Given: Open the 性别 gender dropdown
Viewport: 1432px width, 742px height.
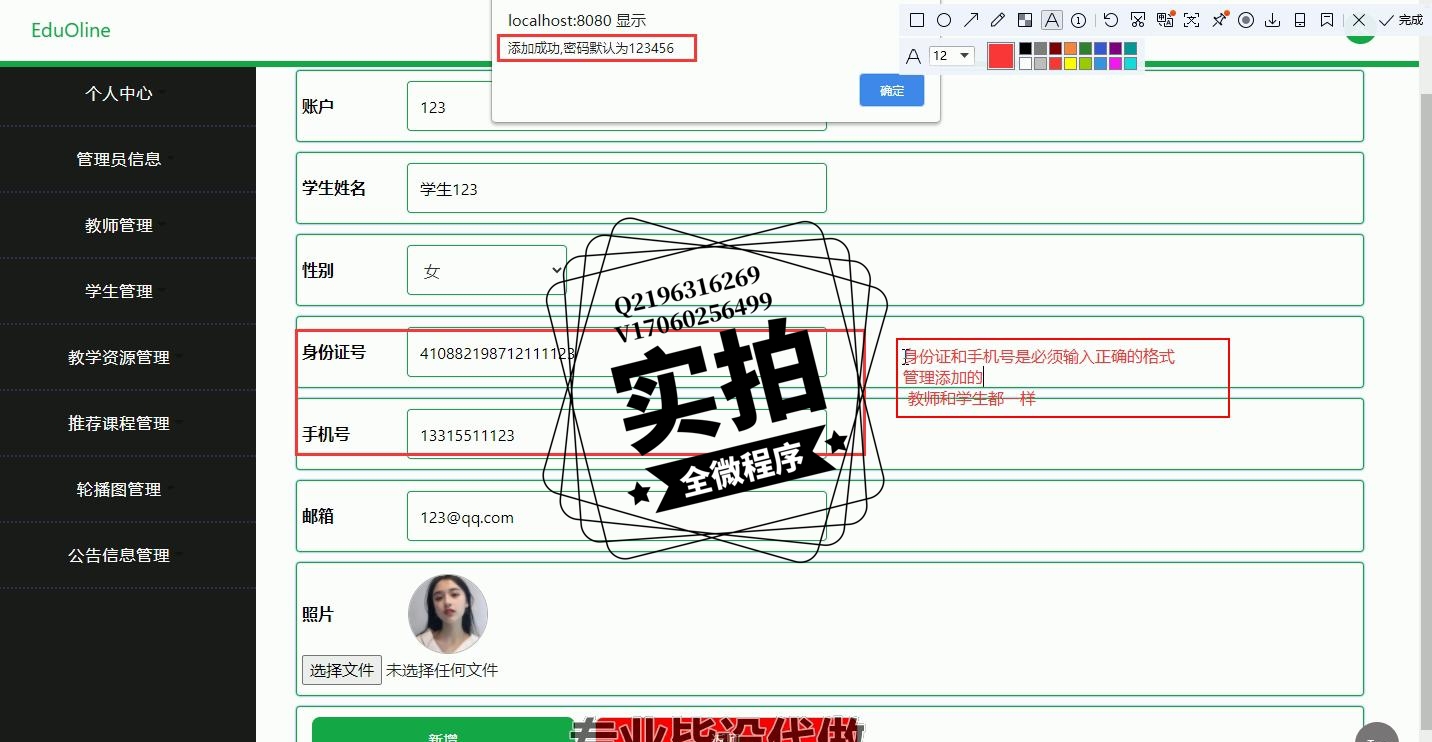Looking at the screenshot, I should tap(487, 270).
